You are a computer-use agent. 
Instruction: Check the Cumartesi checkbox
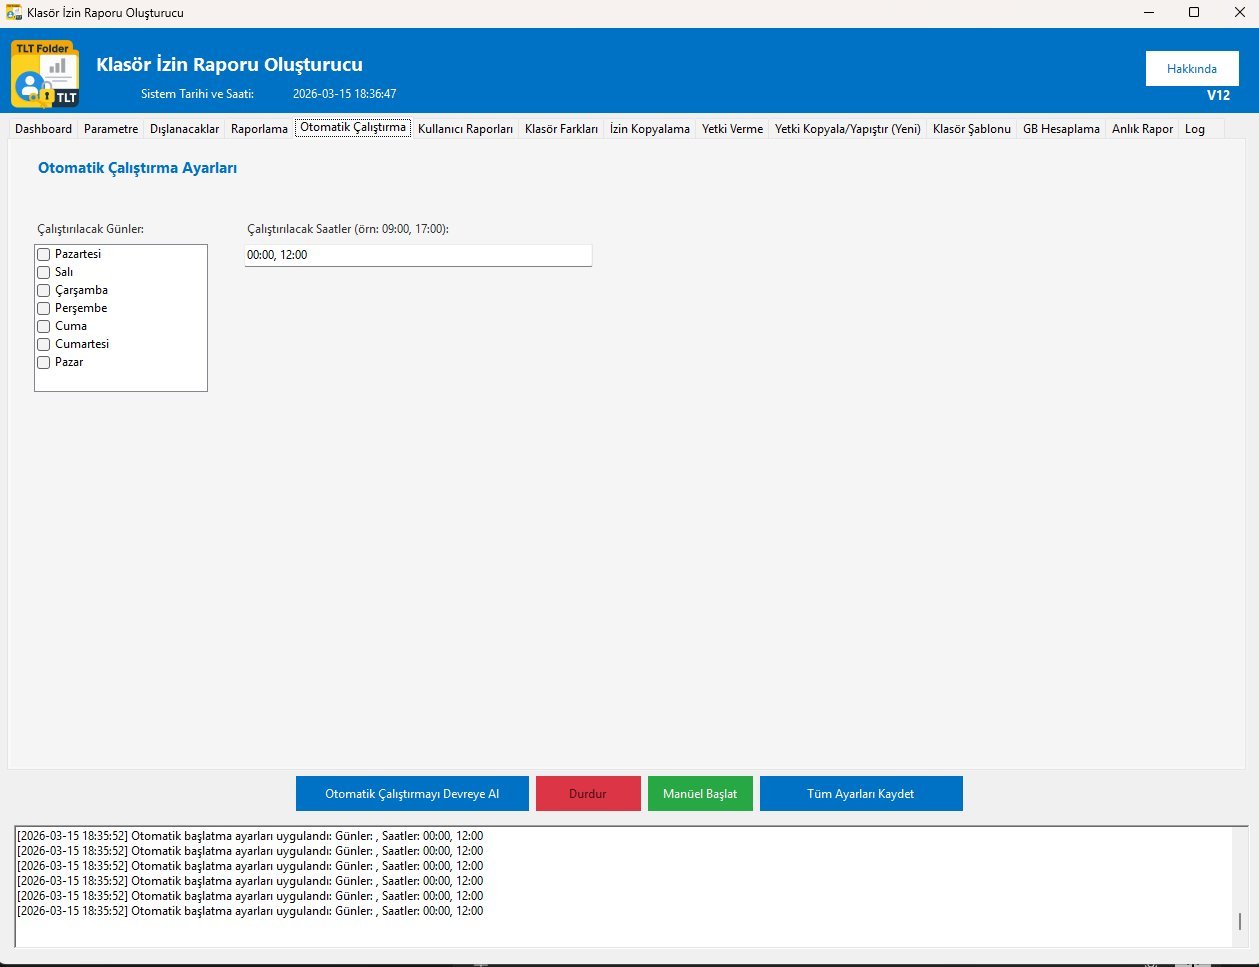[44, 345]
